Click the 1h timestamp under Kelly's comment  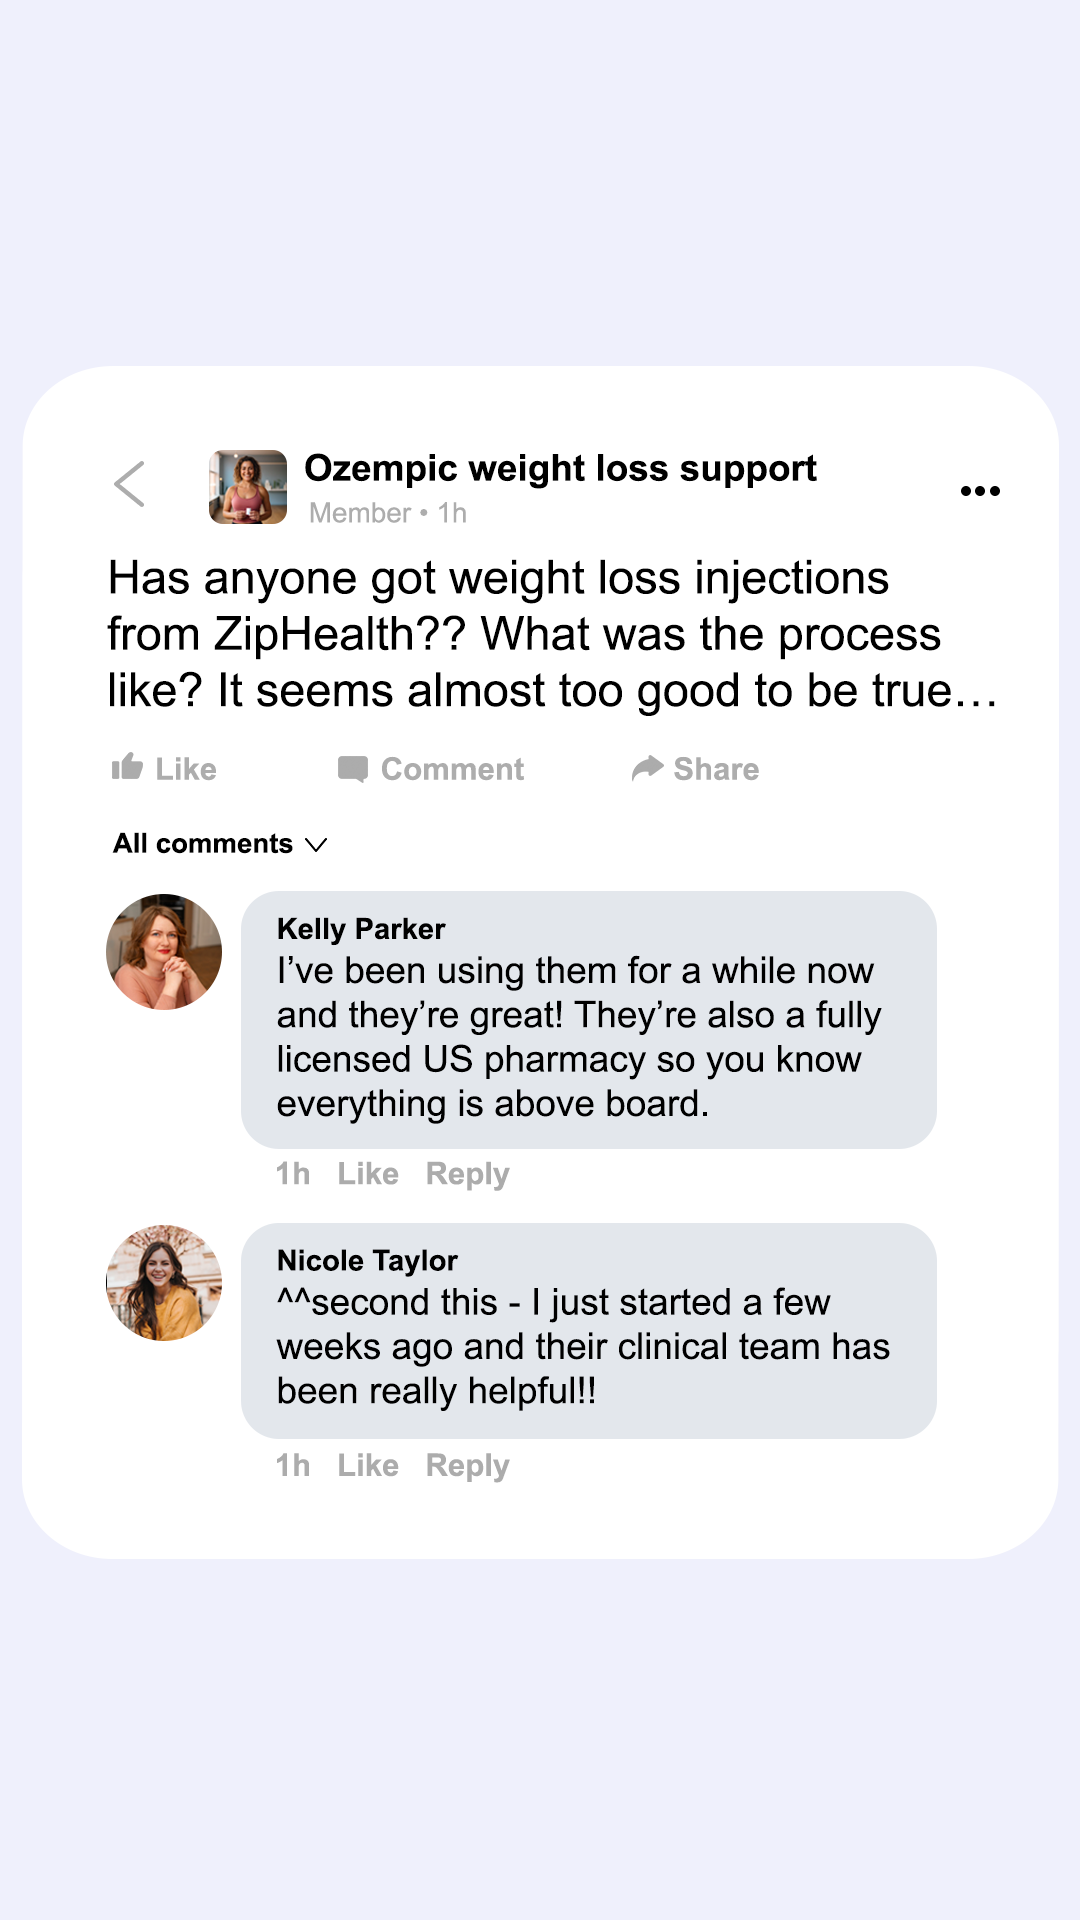(293, 1174)
